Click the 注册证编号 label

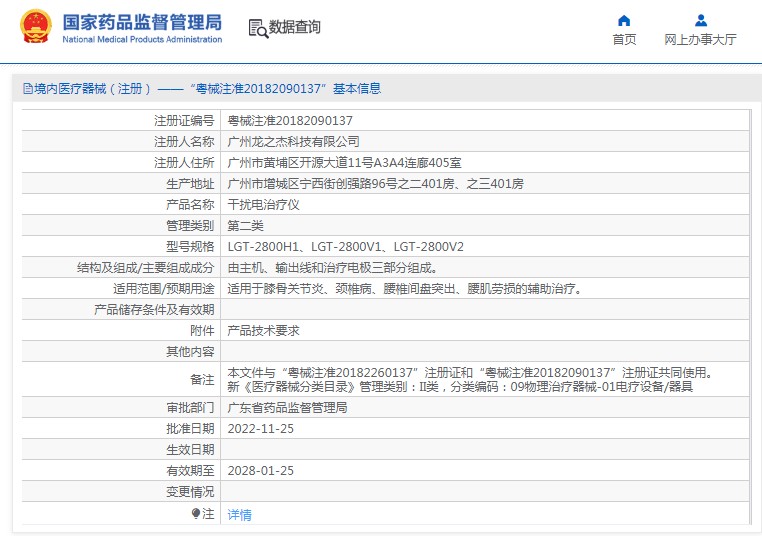point(184,121)
